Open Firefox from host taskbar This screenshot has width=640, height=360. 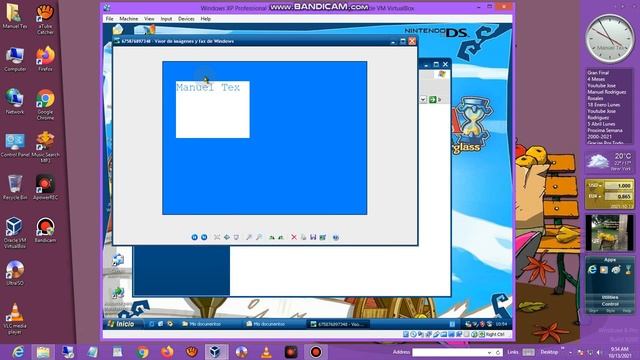pyautogui.click(x=167, y=352)
